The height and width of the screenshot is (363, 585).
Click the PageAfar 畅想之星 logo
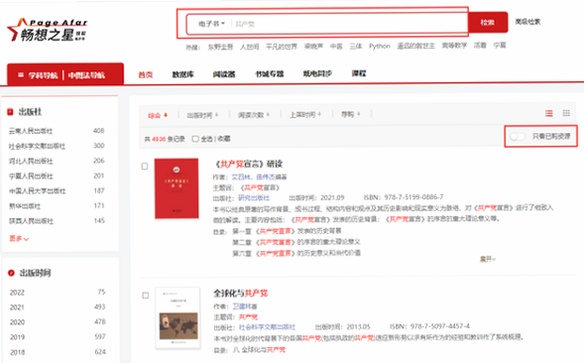tap(47, 30)
